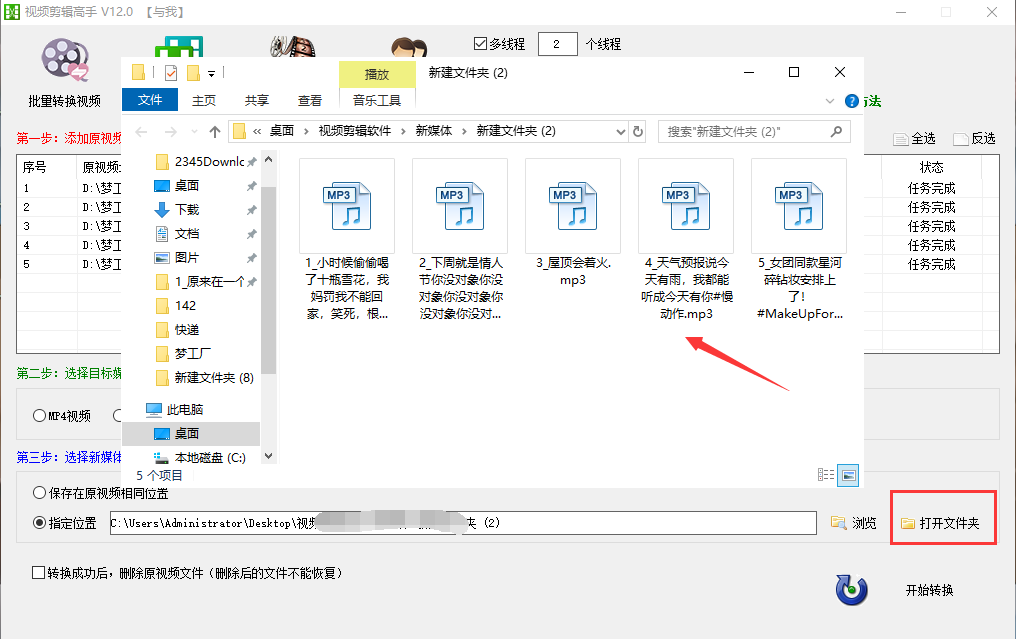The height and width of the screenshot is (639, 1016).
Task: Open 图片 in the navigation pane
Action: [x=187, y=257]
